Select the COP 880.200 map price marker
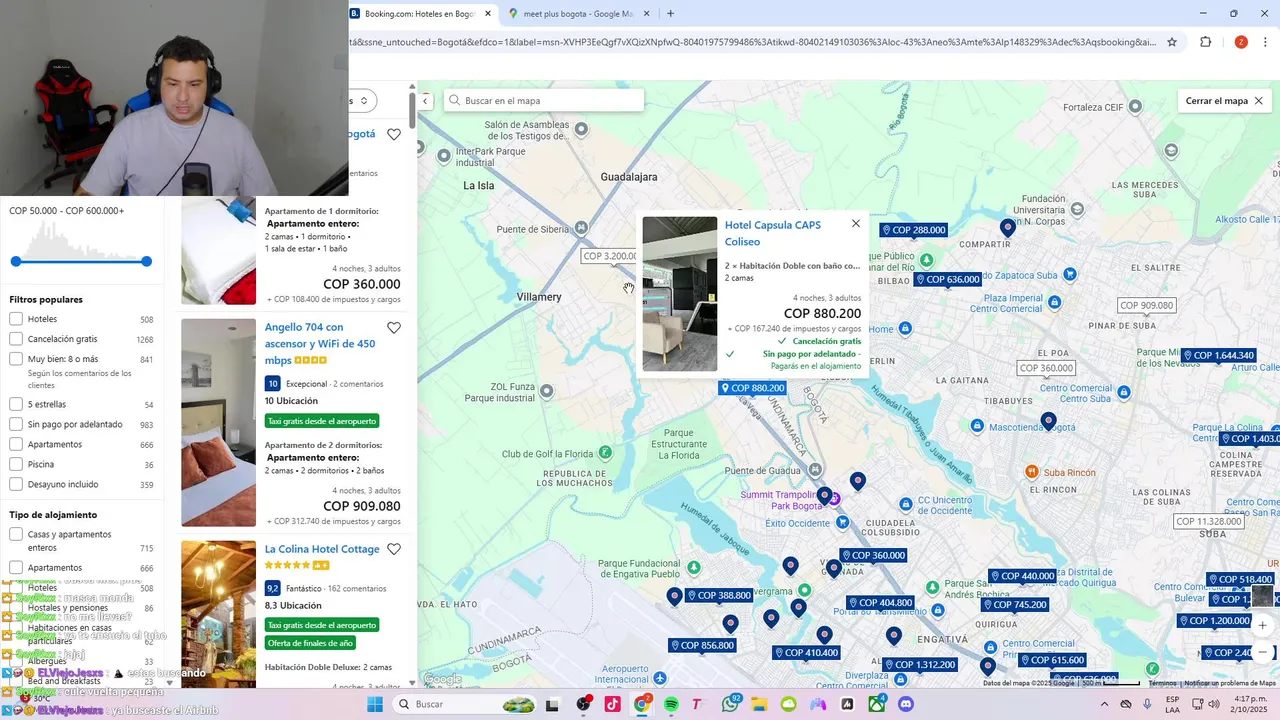The height and width of the screenshot is (720, 1280). coord(752,388)
